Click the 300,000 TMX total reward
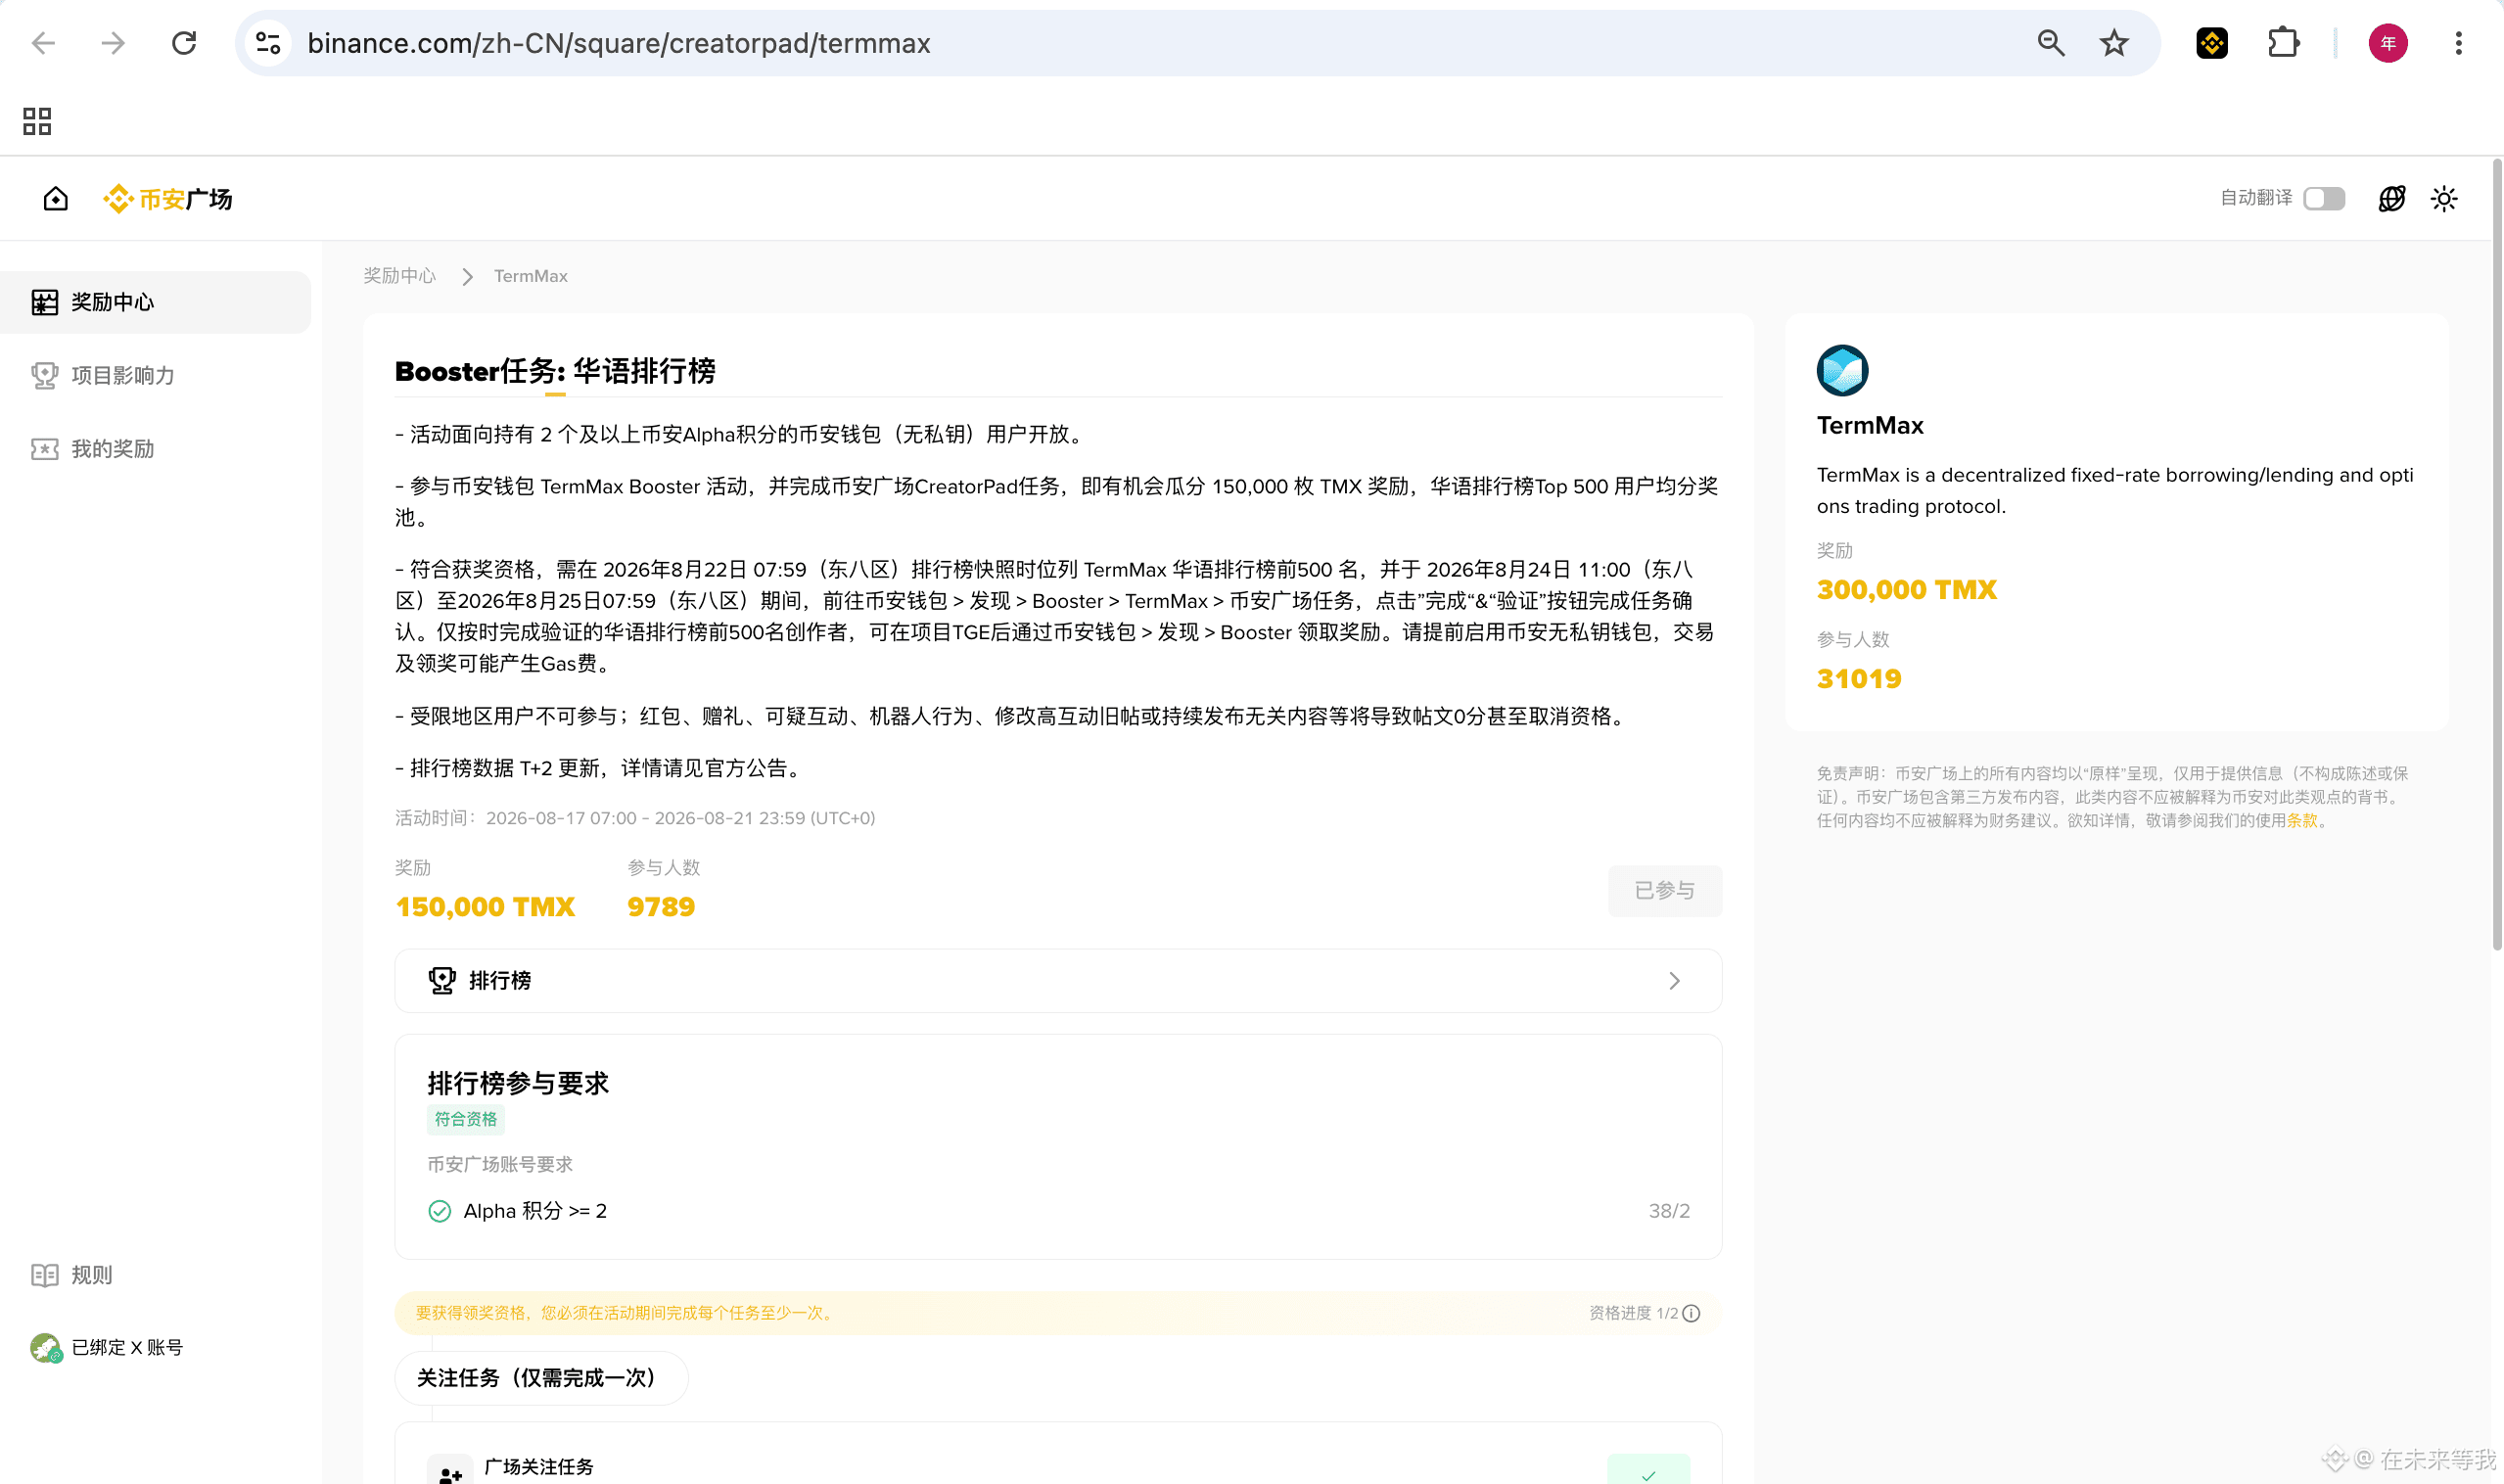This screenshot has height=1484, width=2504. tap(1907, 590)
